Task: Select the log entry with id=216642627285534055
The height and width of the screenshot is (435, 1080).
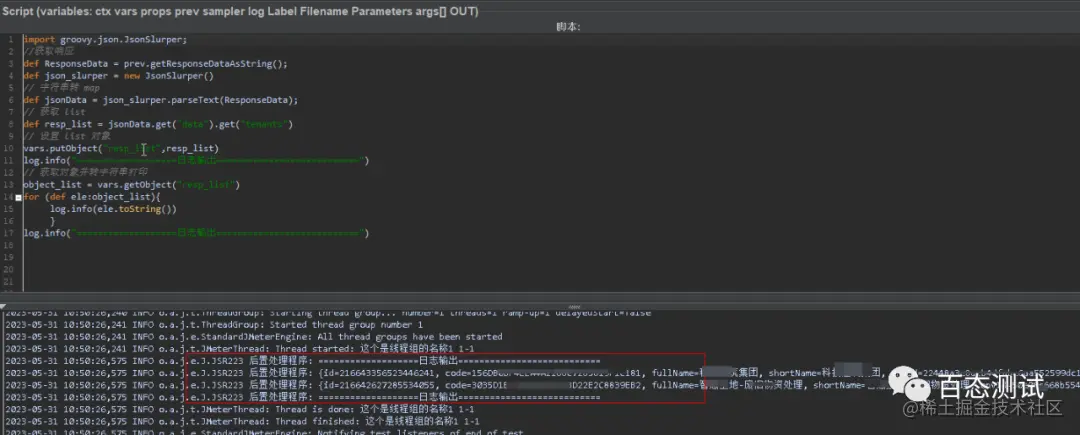Action: (541, 385)
